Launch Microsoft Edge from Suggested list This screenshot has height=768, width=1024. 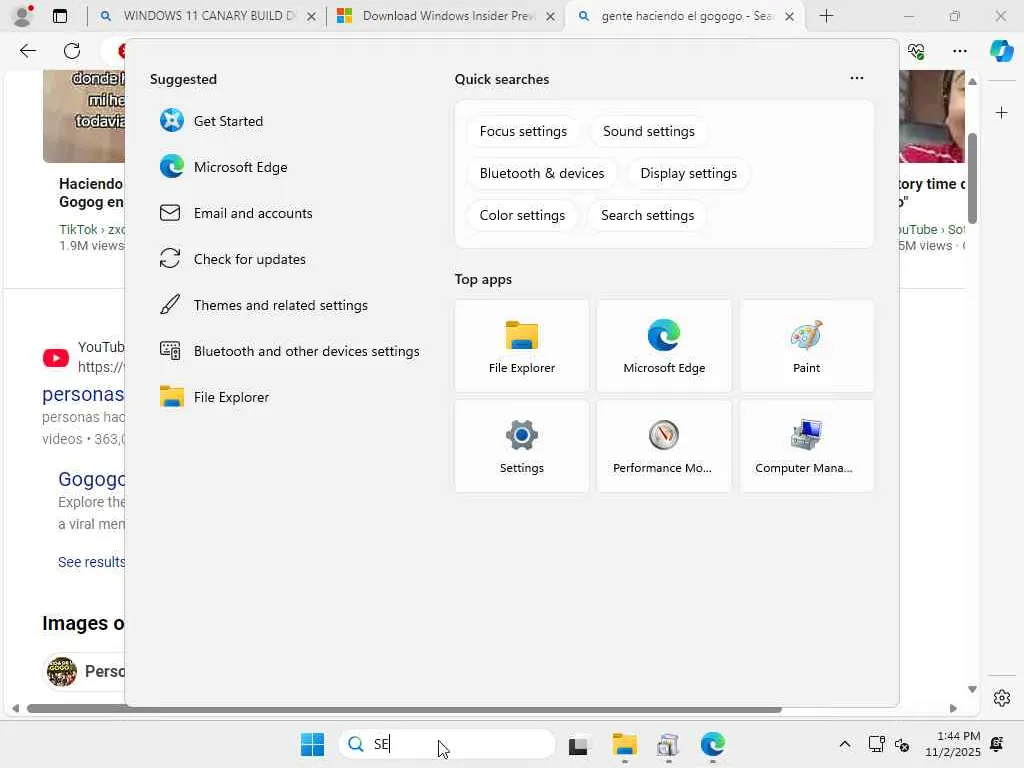[223, 167]
